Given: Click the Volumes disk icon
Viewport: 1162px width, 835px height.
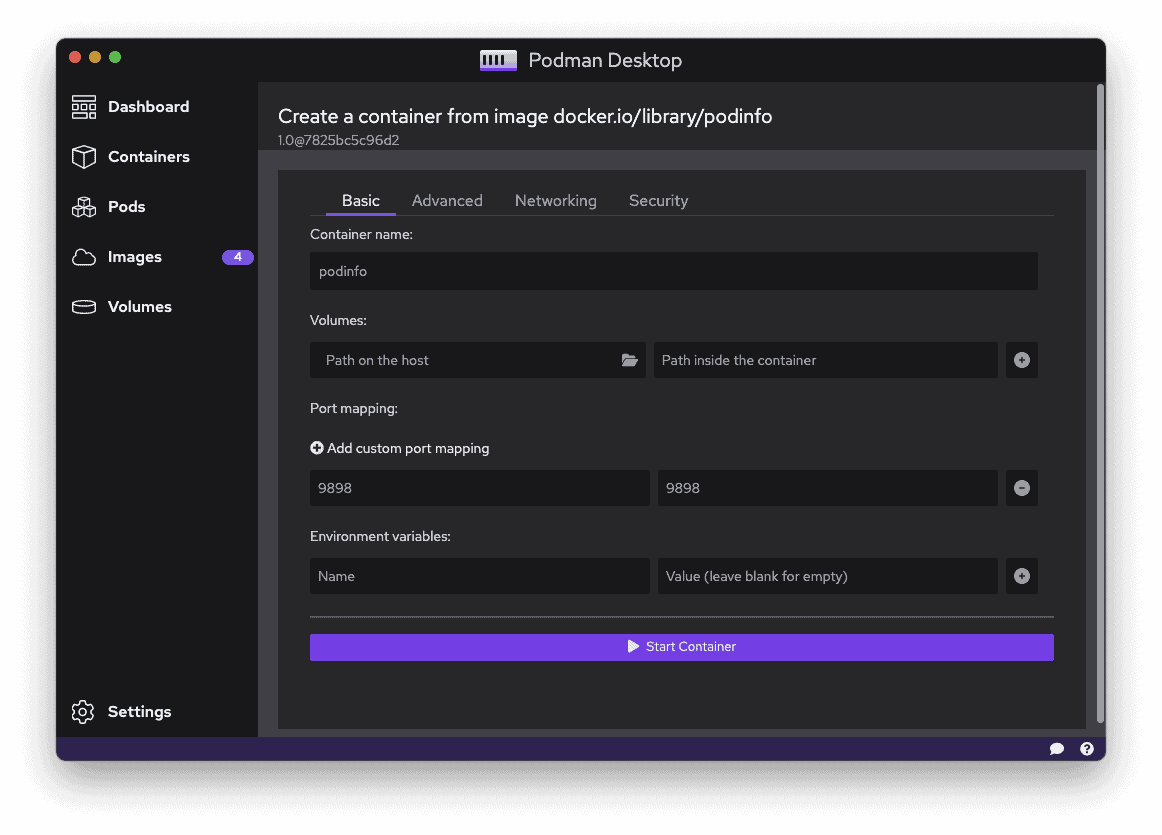Looking at the screenshot, I should [x=84, y=307].
